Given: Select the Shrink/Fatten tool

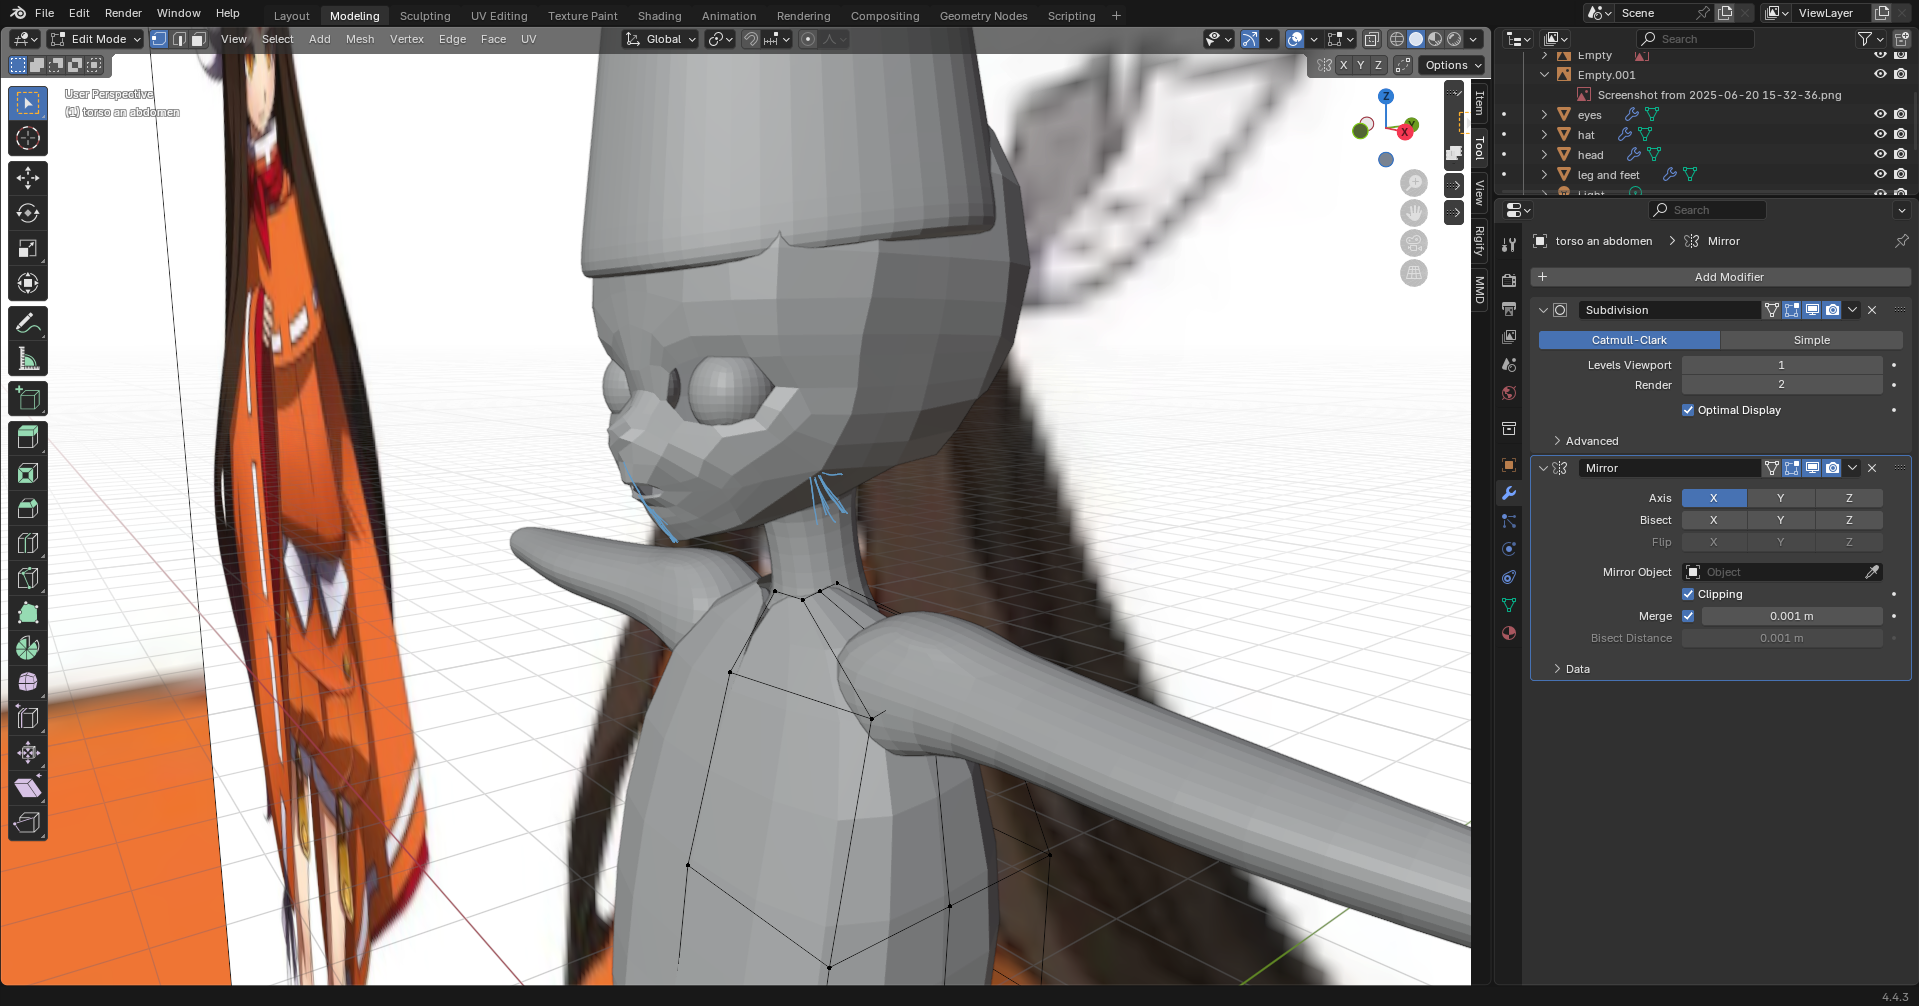Looking at the screenshot, I should pyautogui.click(x=28, y=753).
